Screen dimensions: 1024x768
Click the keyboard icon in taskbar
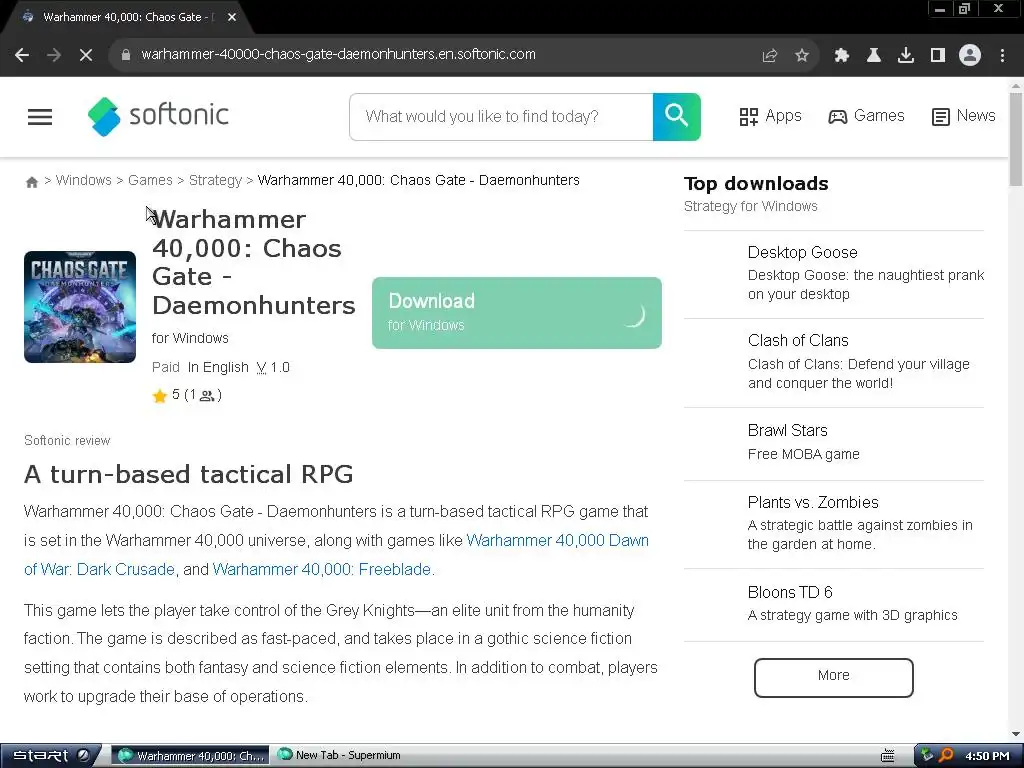[888, 756]
